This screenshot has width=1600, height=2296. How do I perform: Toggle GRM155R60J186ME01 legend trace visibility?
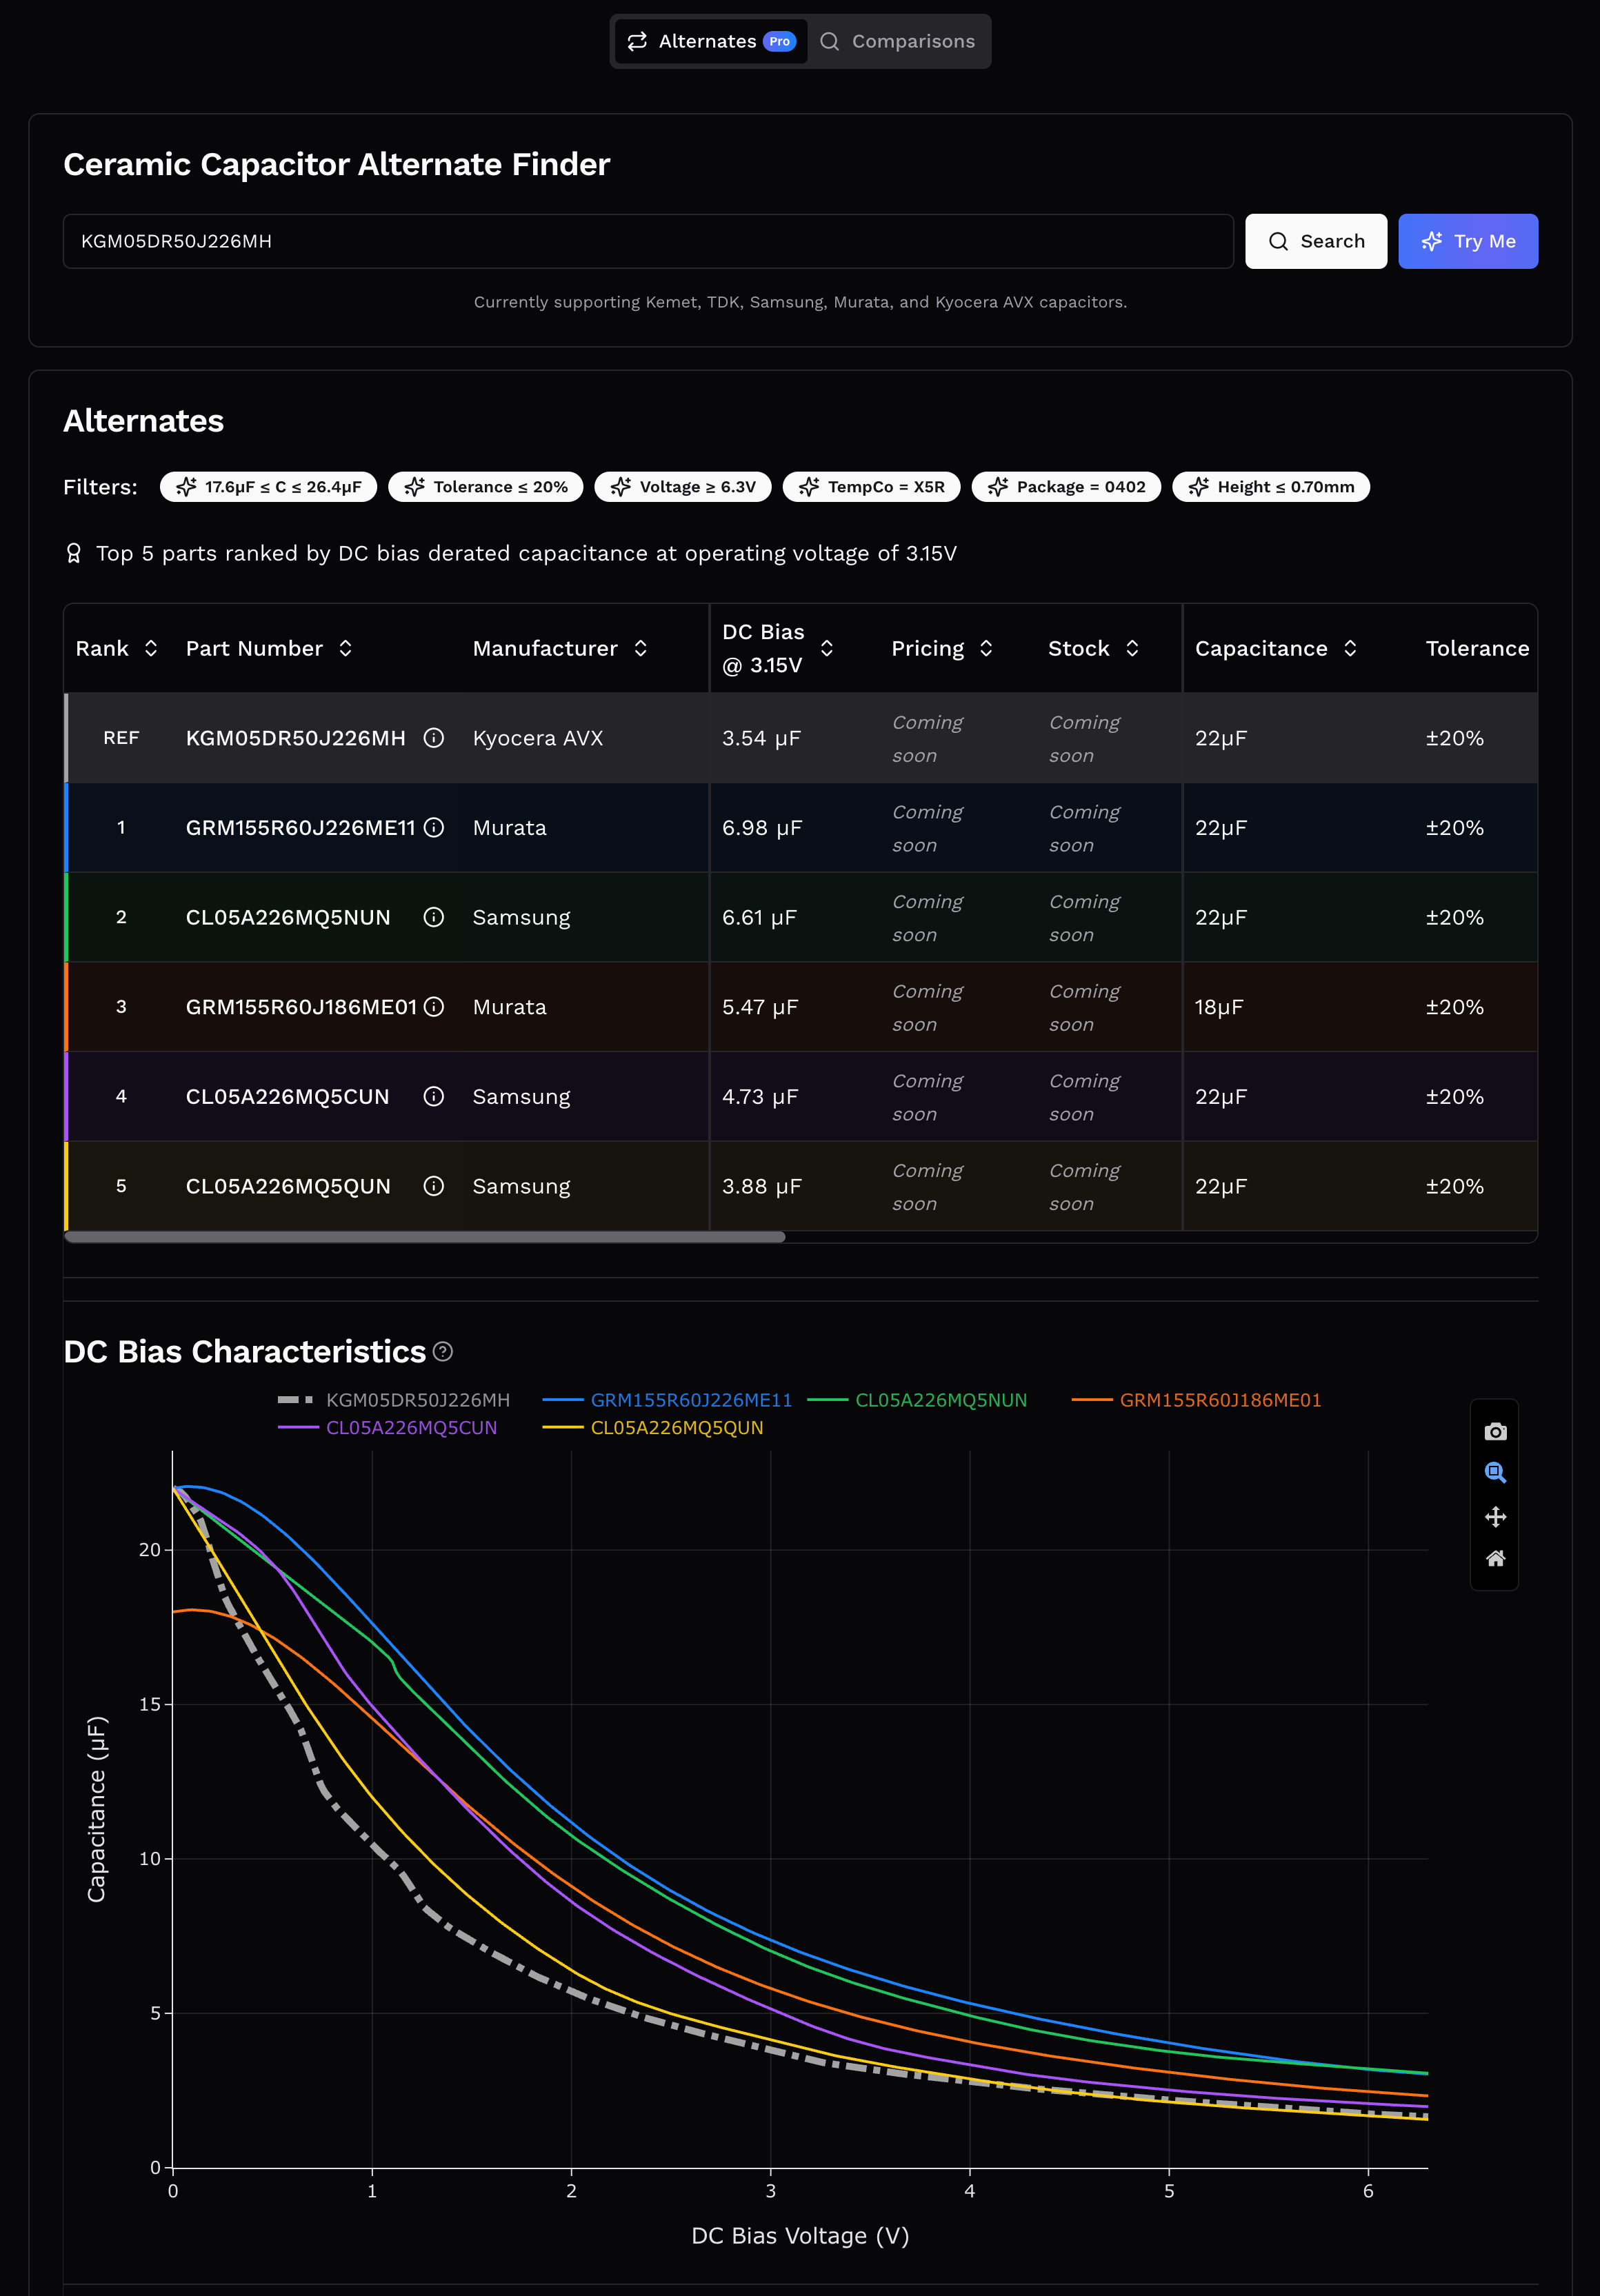pos(1219,1400)
